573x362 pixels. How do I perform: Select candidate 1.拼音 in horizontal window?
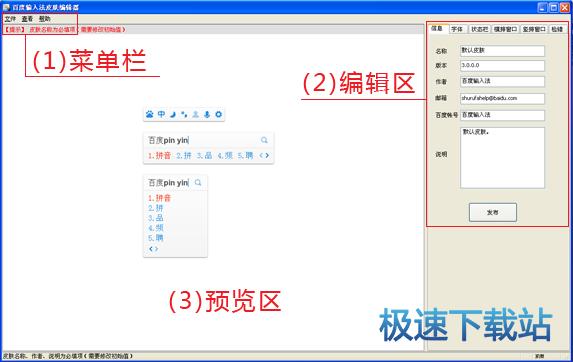(159, 156)
